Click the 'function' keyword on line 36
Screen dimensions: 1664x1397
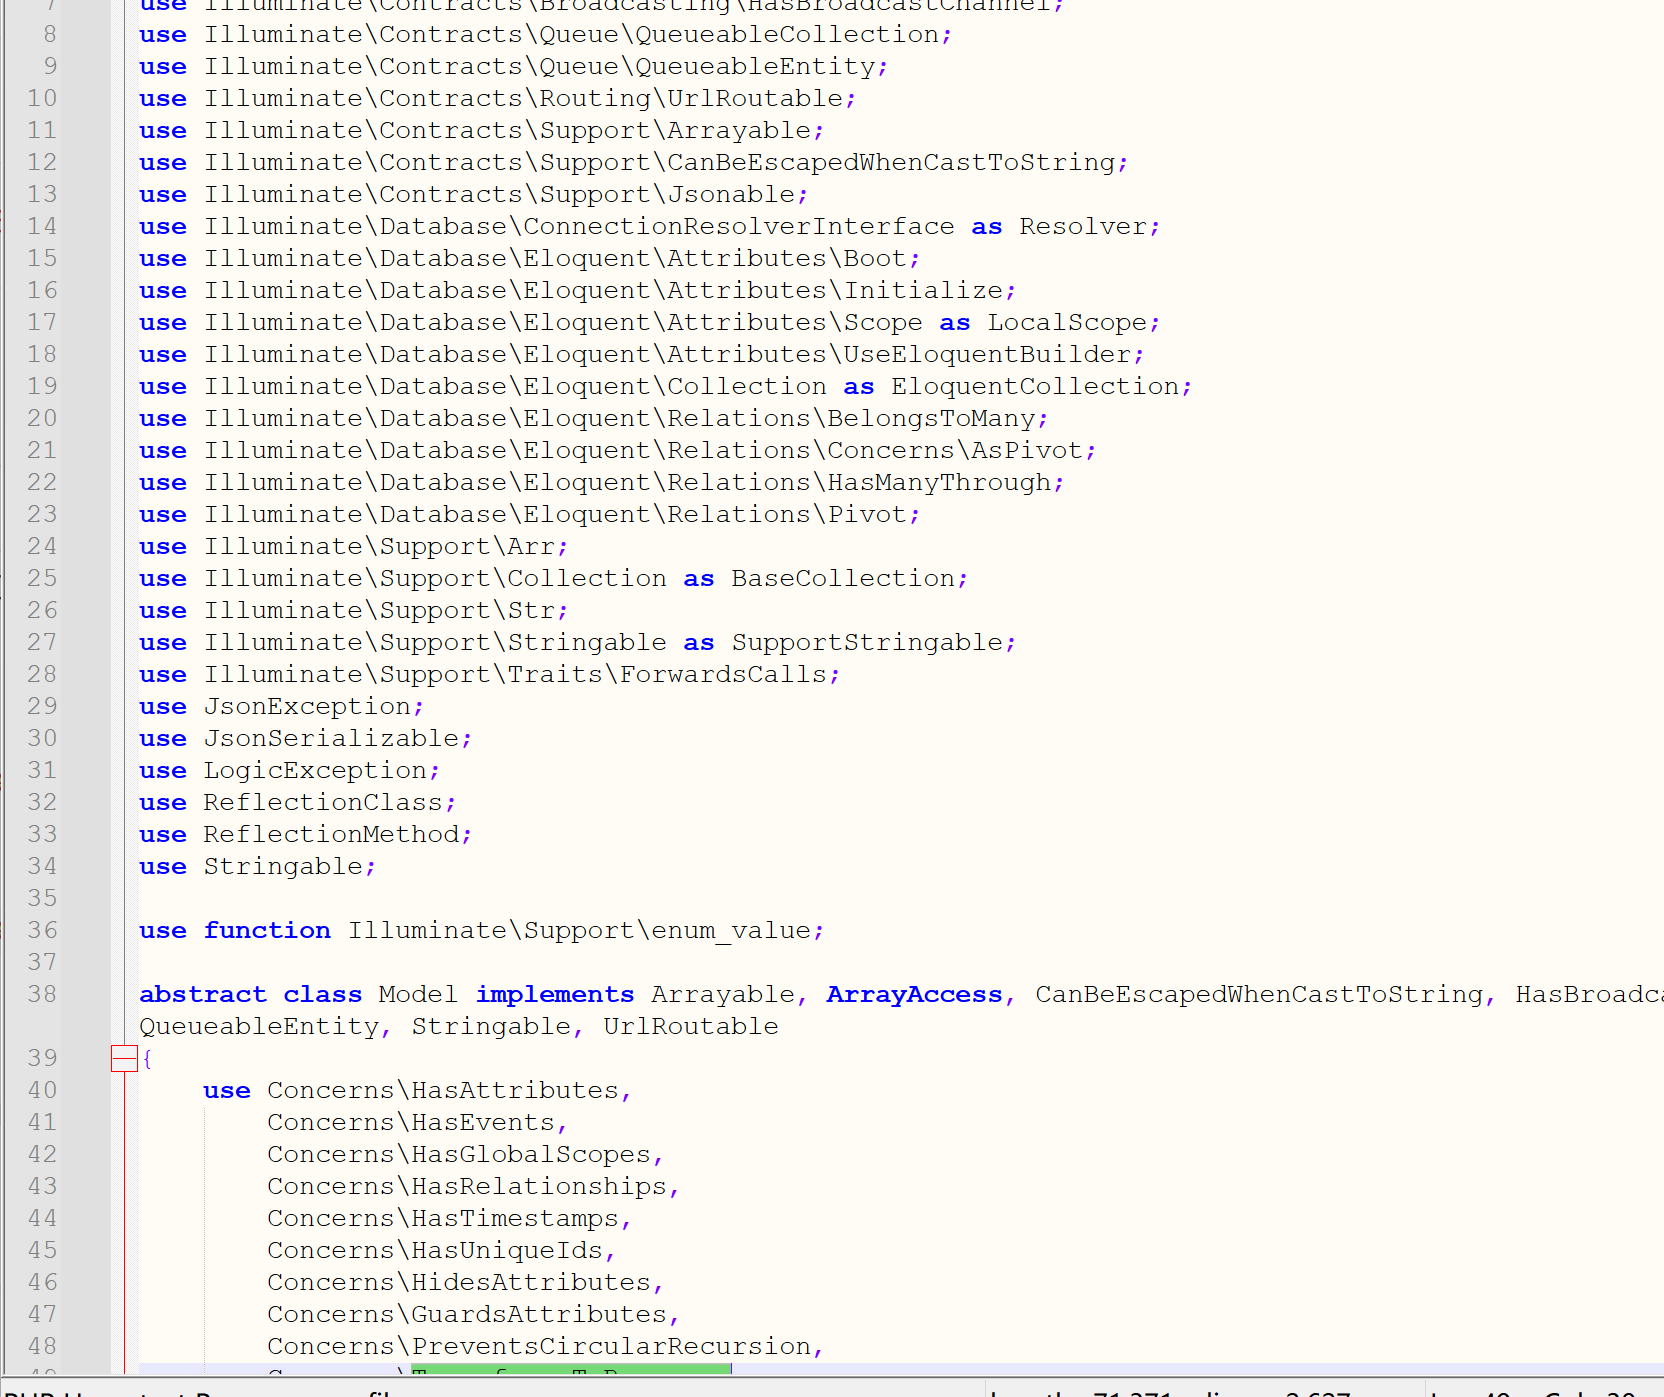click(x=267, y=930)
